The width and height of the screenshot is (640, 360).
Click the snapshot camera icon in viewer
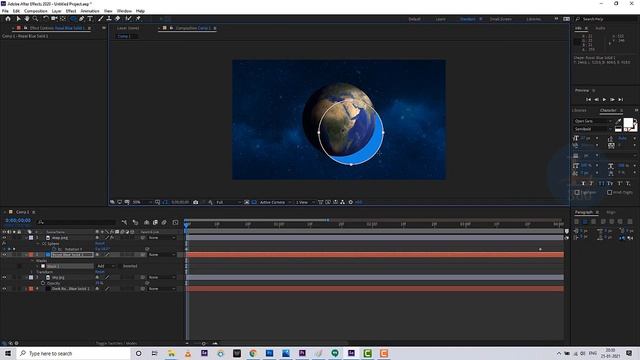(x=196, y=202)
